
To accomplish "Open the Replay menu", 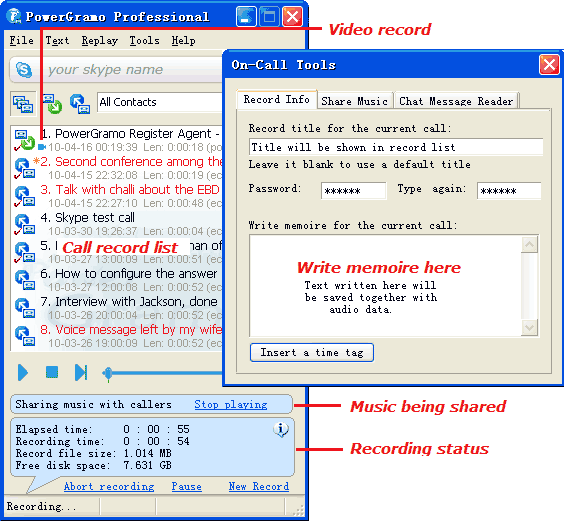I will (x=99, y=40).
